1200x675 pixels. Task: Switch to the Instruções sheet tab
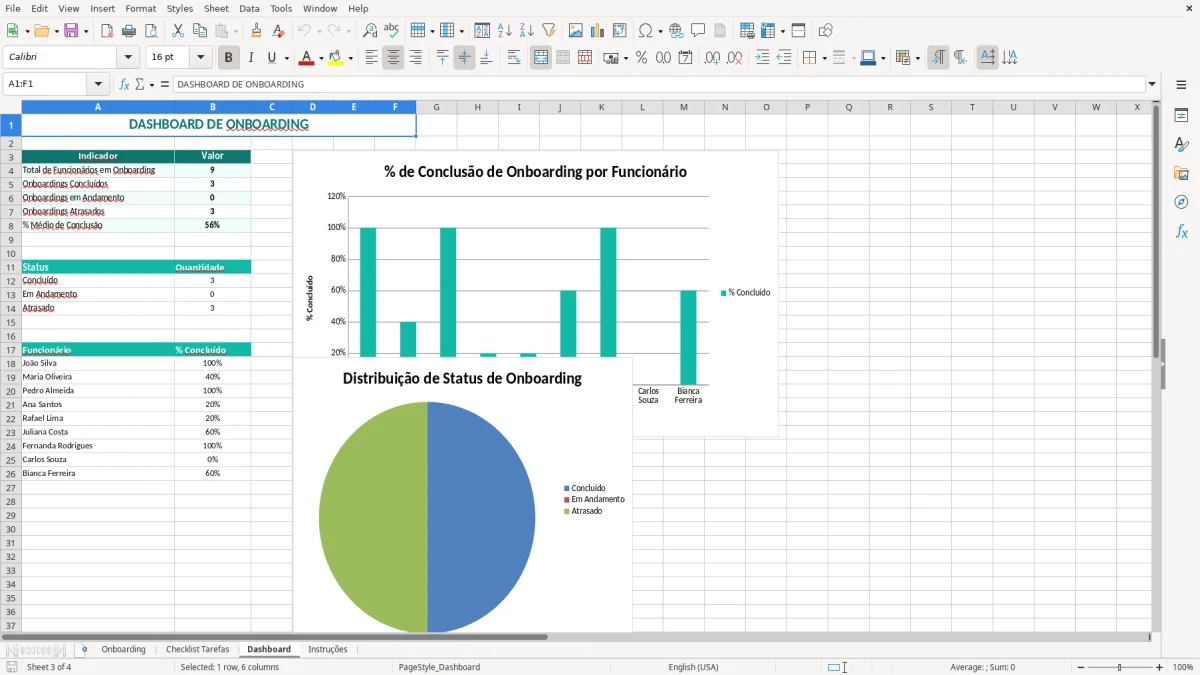(x=328, y=649)
